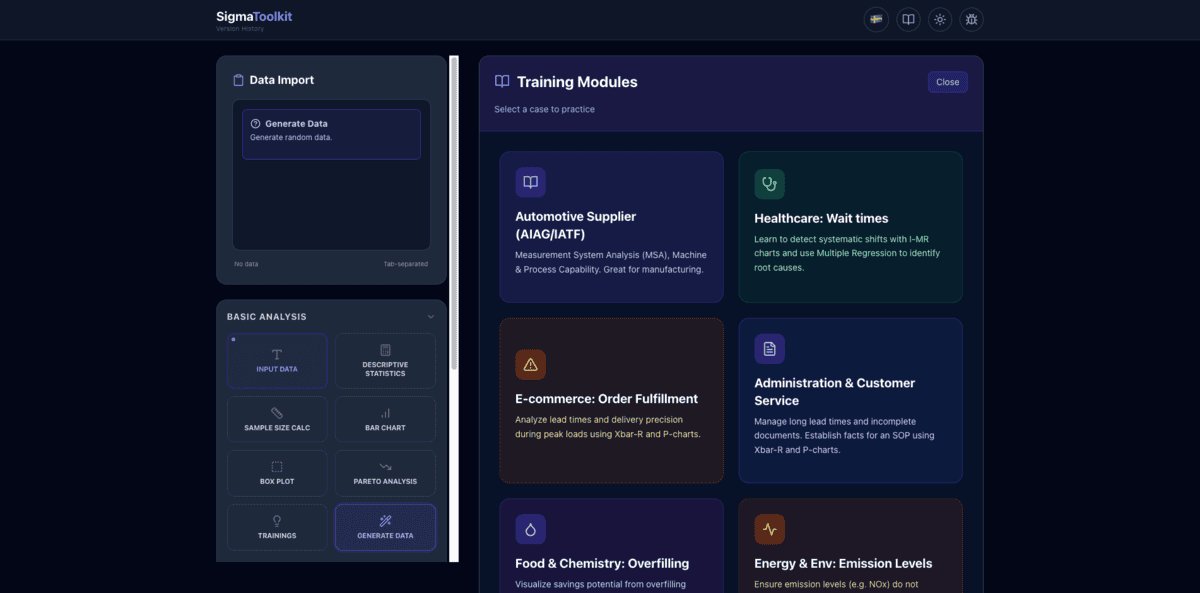
Task: Click the 'No data' status text
Action: point(246,264)
